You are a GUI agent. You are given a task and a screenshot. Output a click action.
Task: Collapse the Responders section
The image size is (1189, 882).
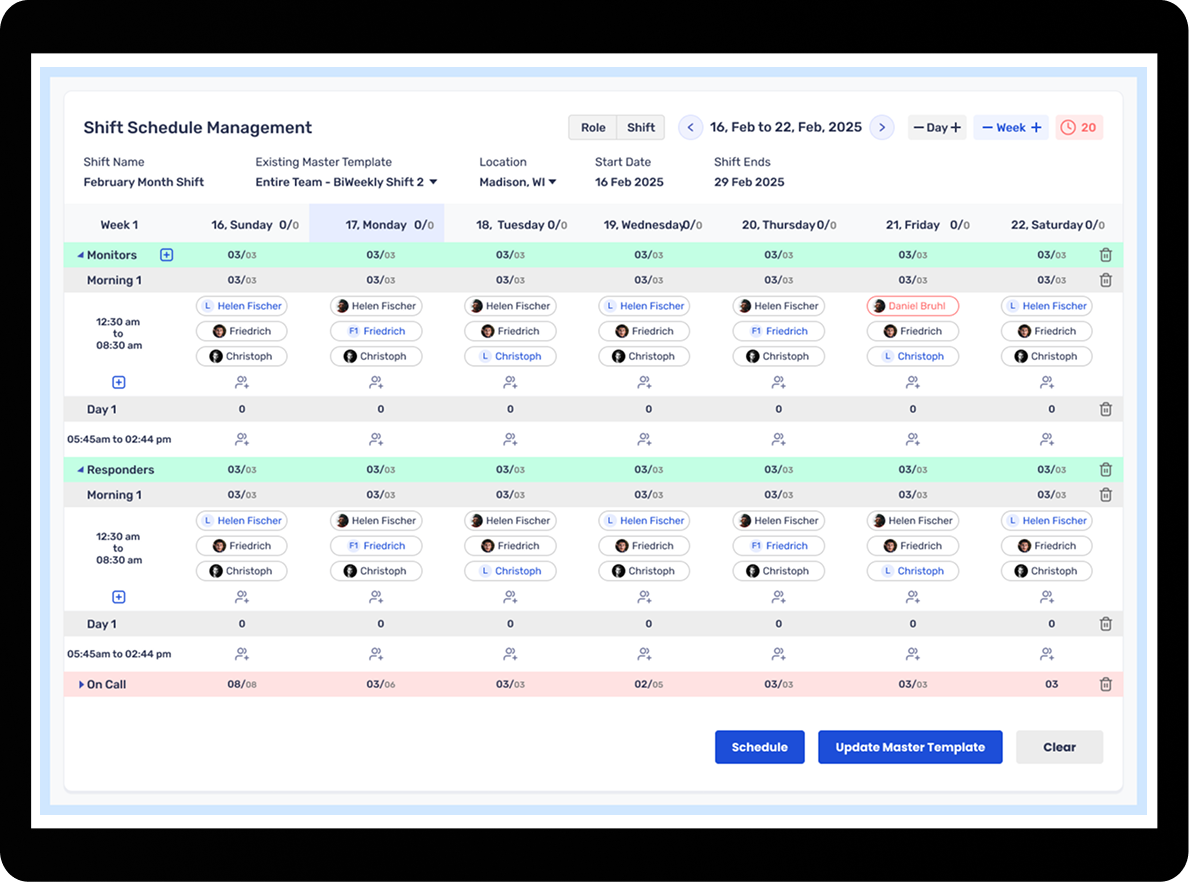81,470
